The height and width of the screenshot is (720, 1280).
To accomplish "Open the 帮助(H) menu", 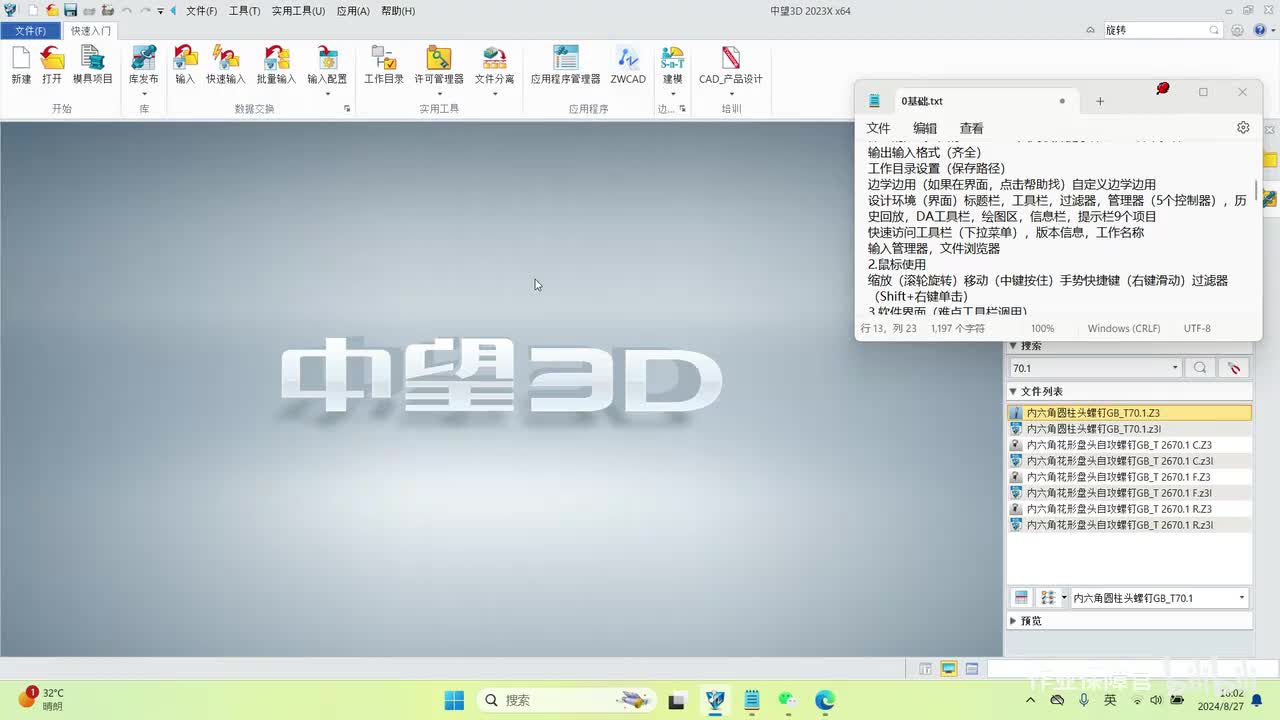I will (x=398, y=11).
